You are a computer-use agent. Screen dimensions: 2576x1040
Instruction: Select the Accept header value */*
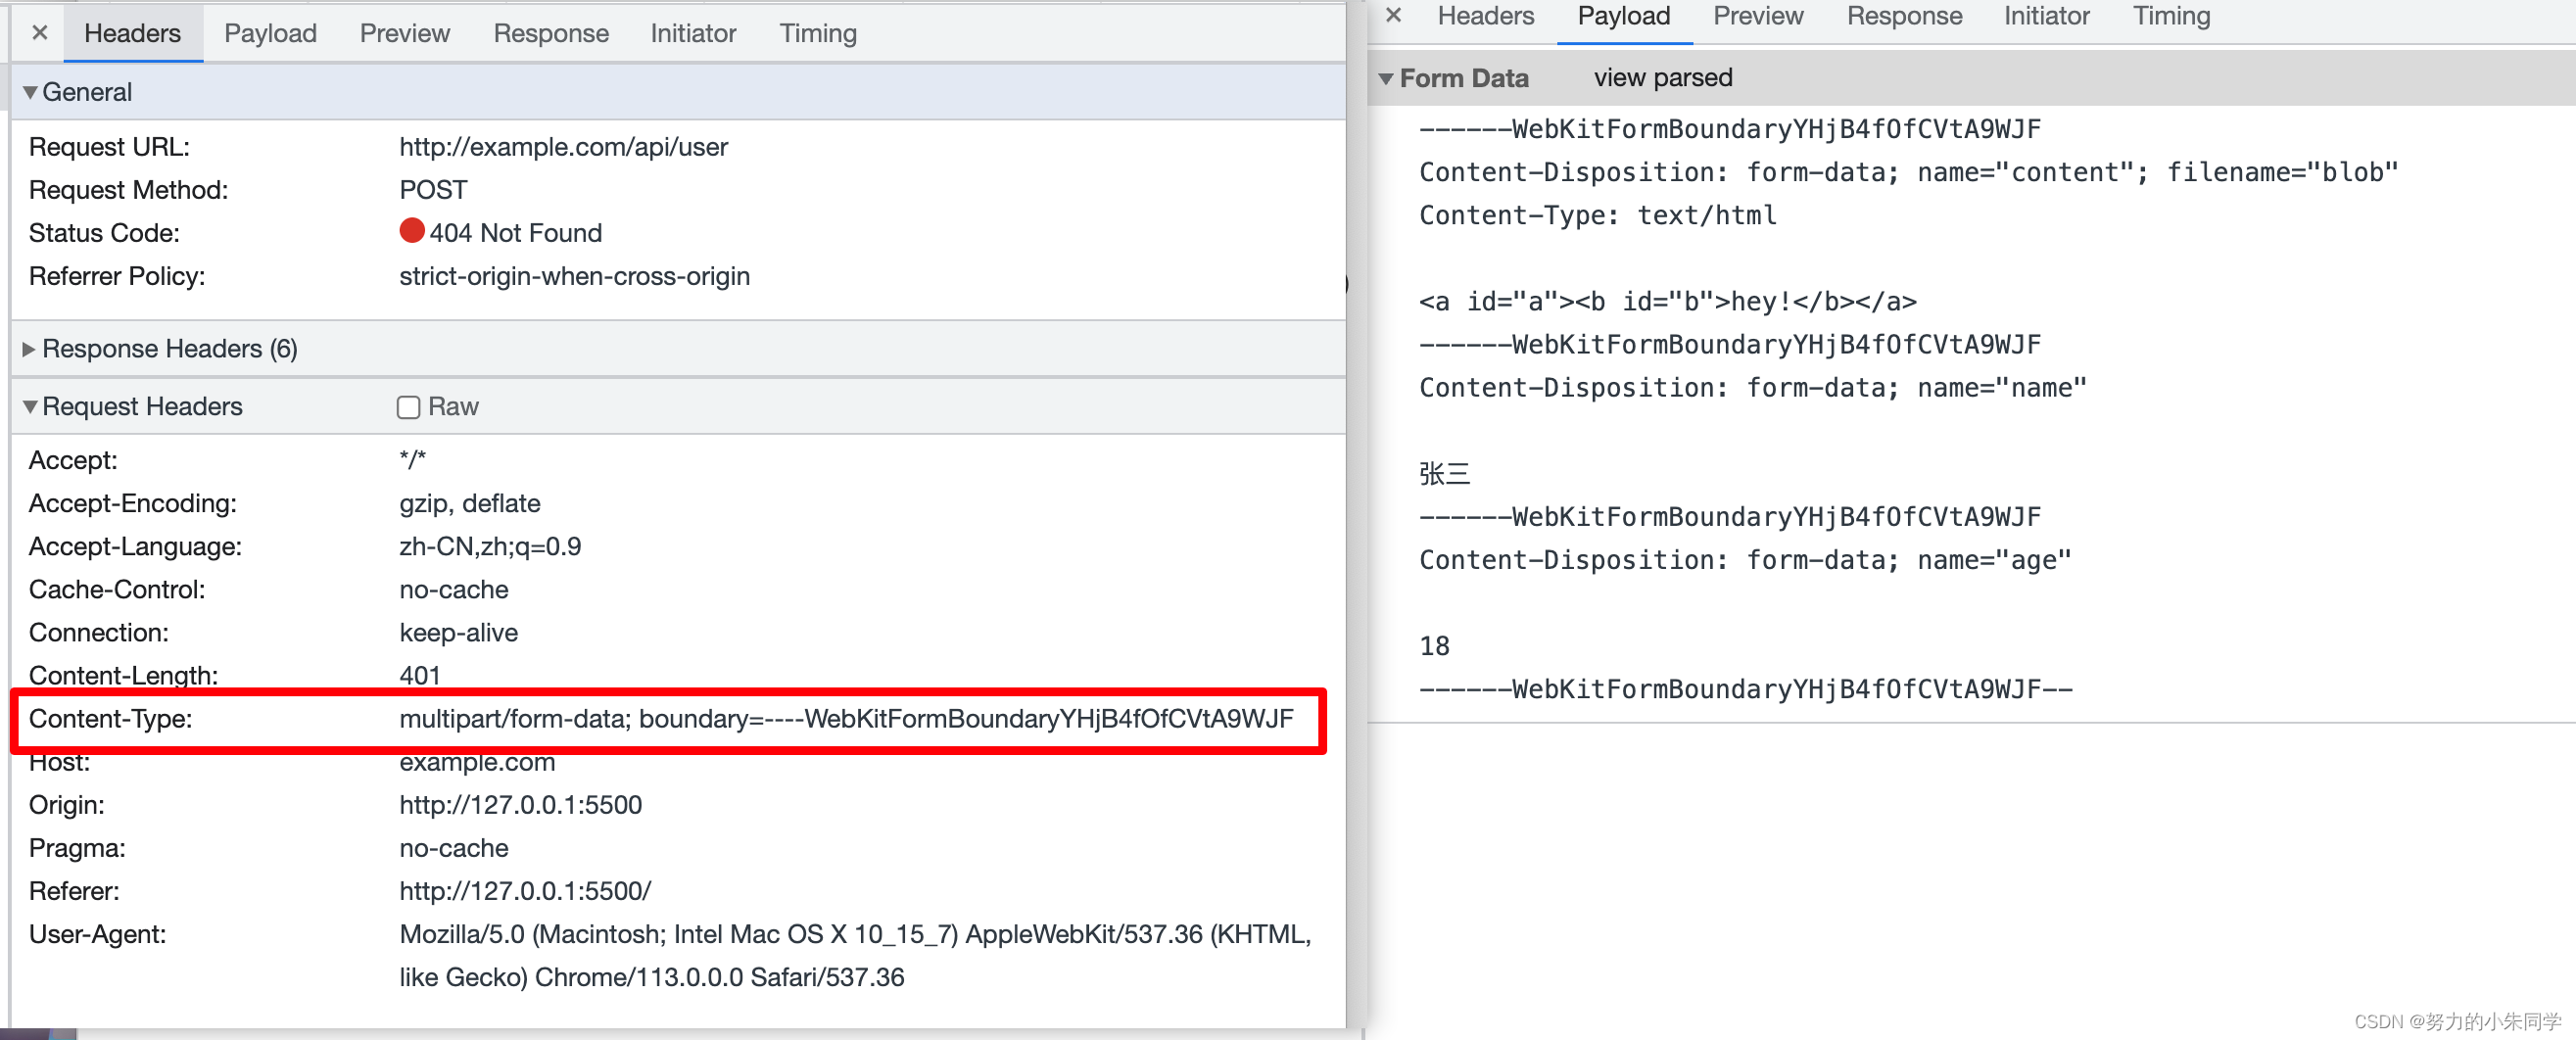point(412,460)
